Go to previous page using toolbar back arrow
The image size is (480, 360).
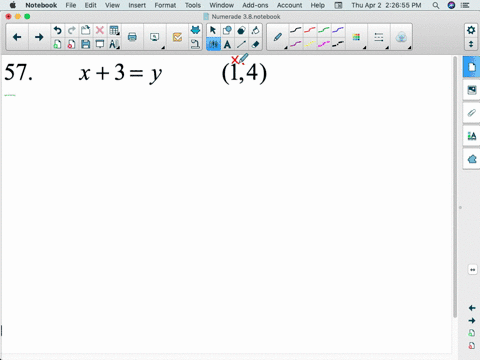tap(17, 37)
